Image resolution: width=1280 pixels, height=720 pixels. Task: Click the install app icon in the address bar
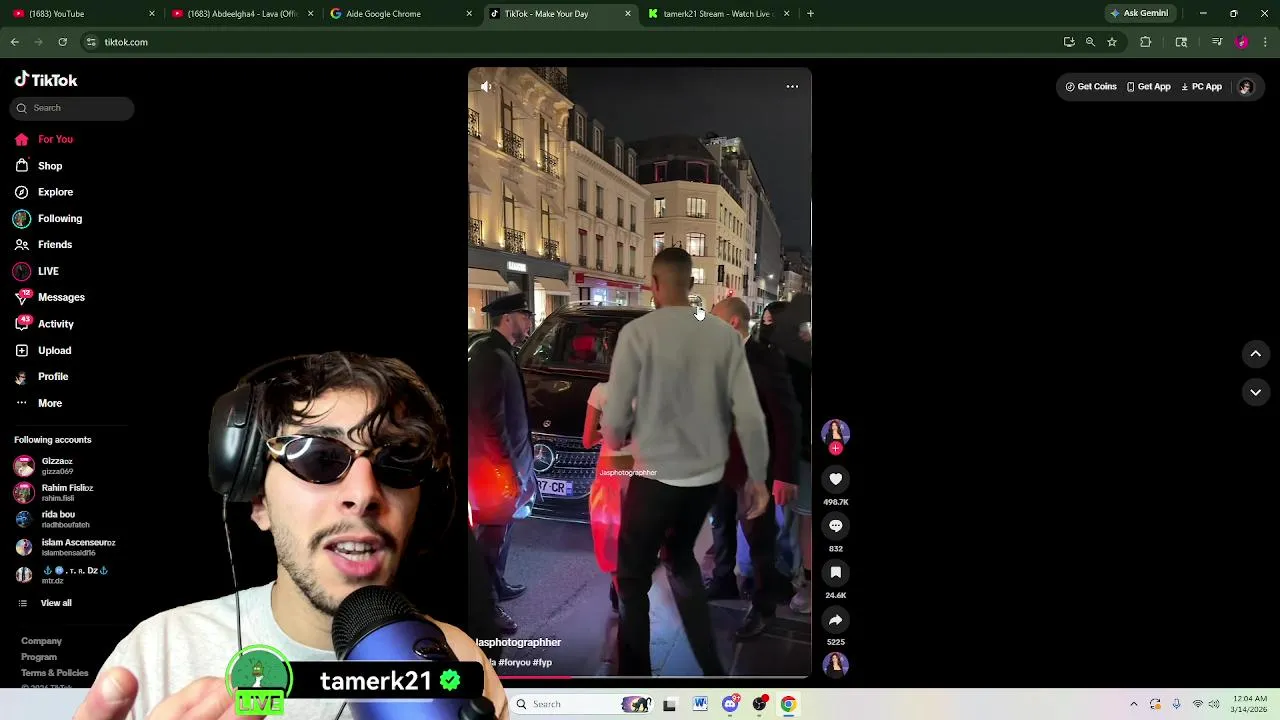tap(1069, 42)
